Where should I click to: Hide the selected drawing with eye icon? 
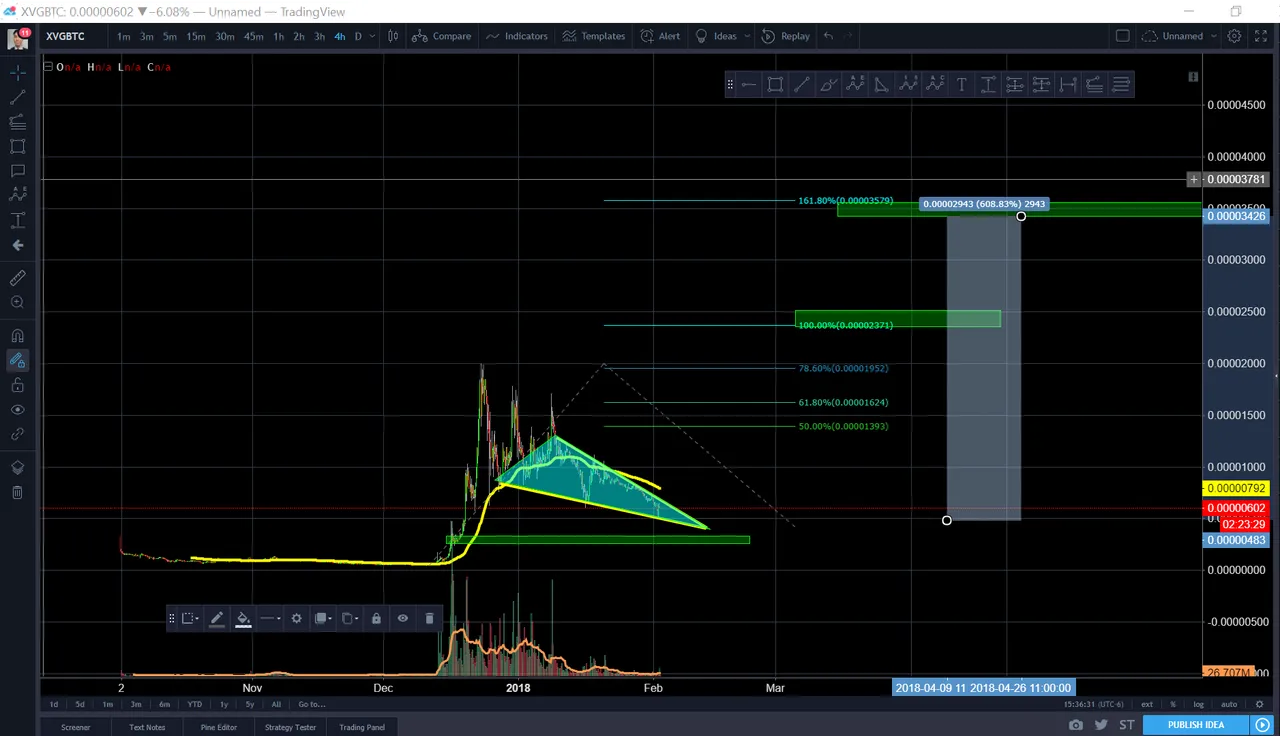[402, 618]
